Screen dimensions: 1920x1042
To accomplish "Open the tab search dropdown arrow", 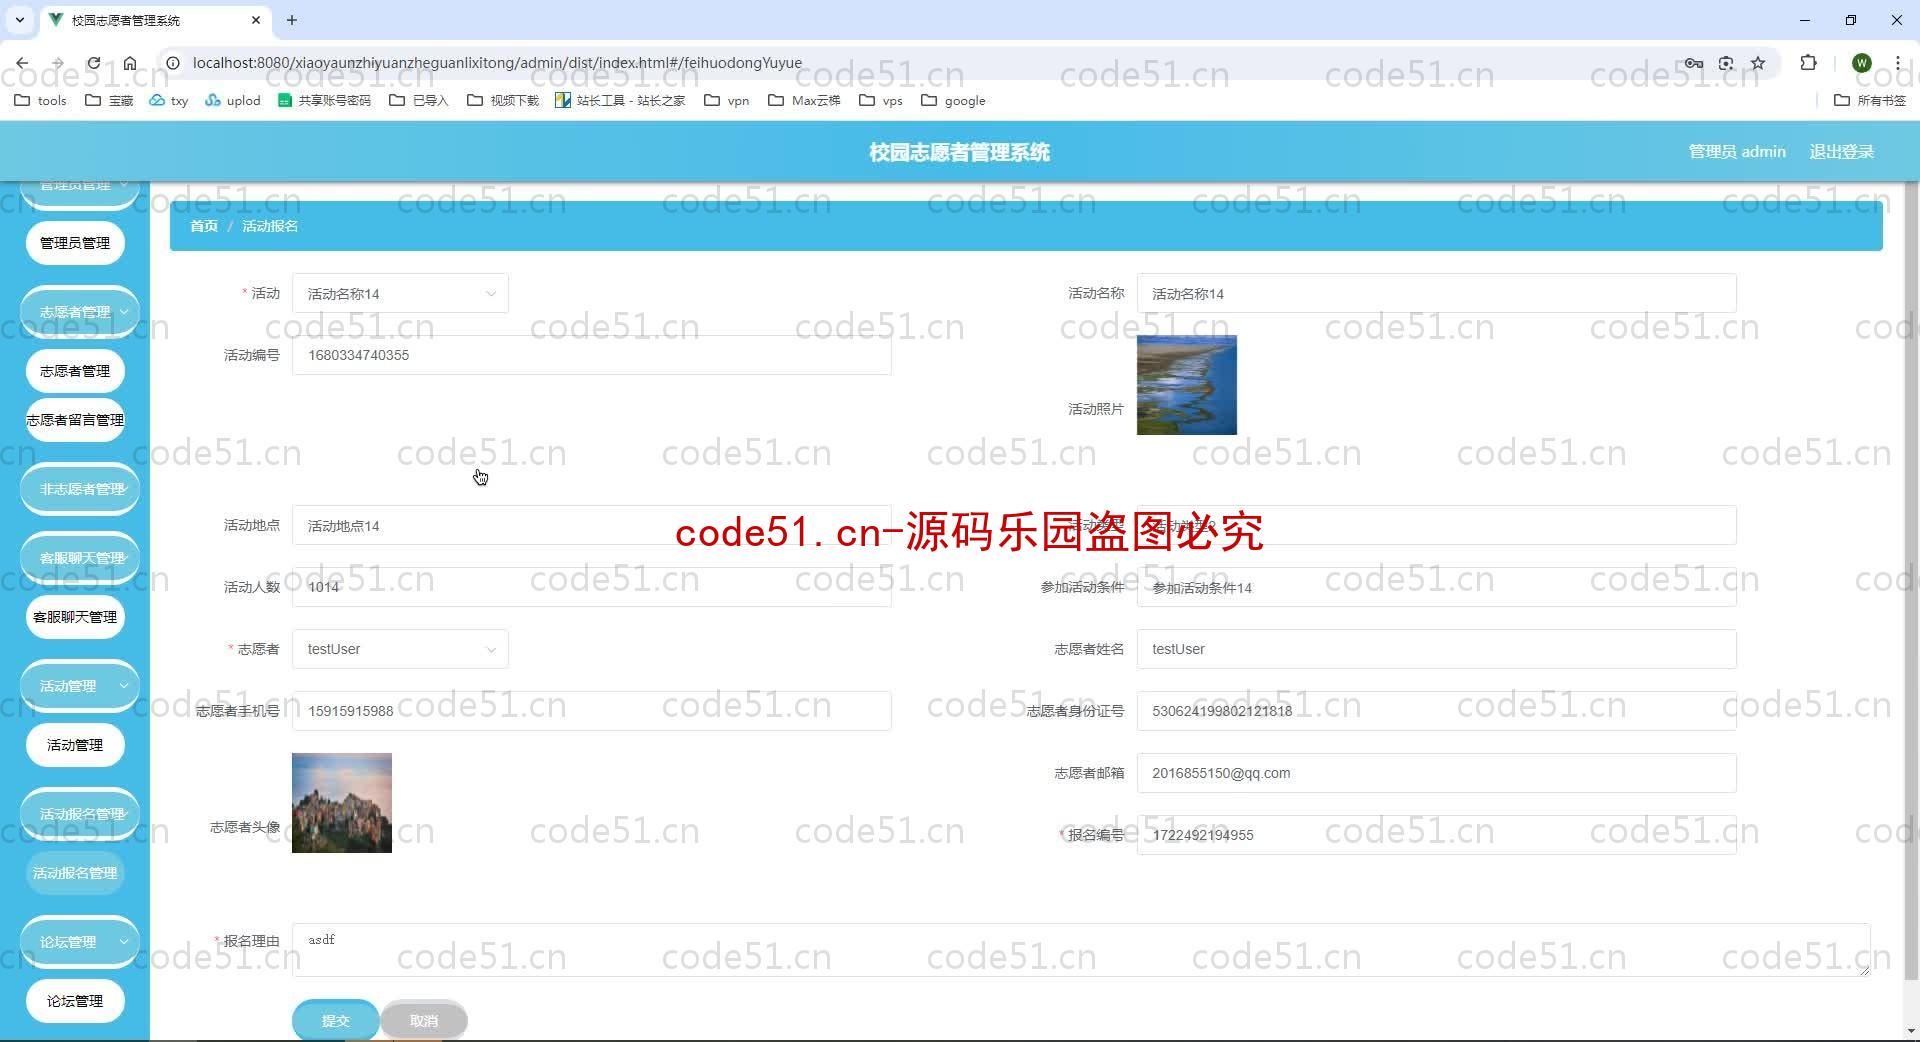I will point(19,20).
